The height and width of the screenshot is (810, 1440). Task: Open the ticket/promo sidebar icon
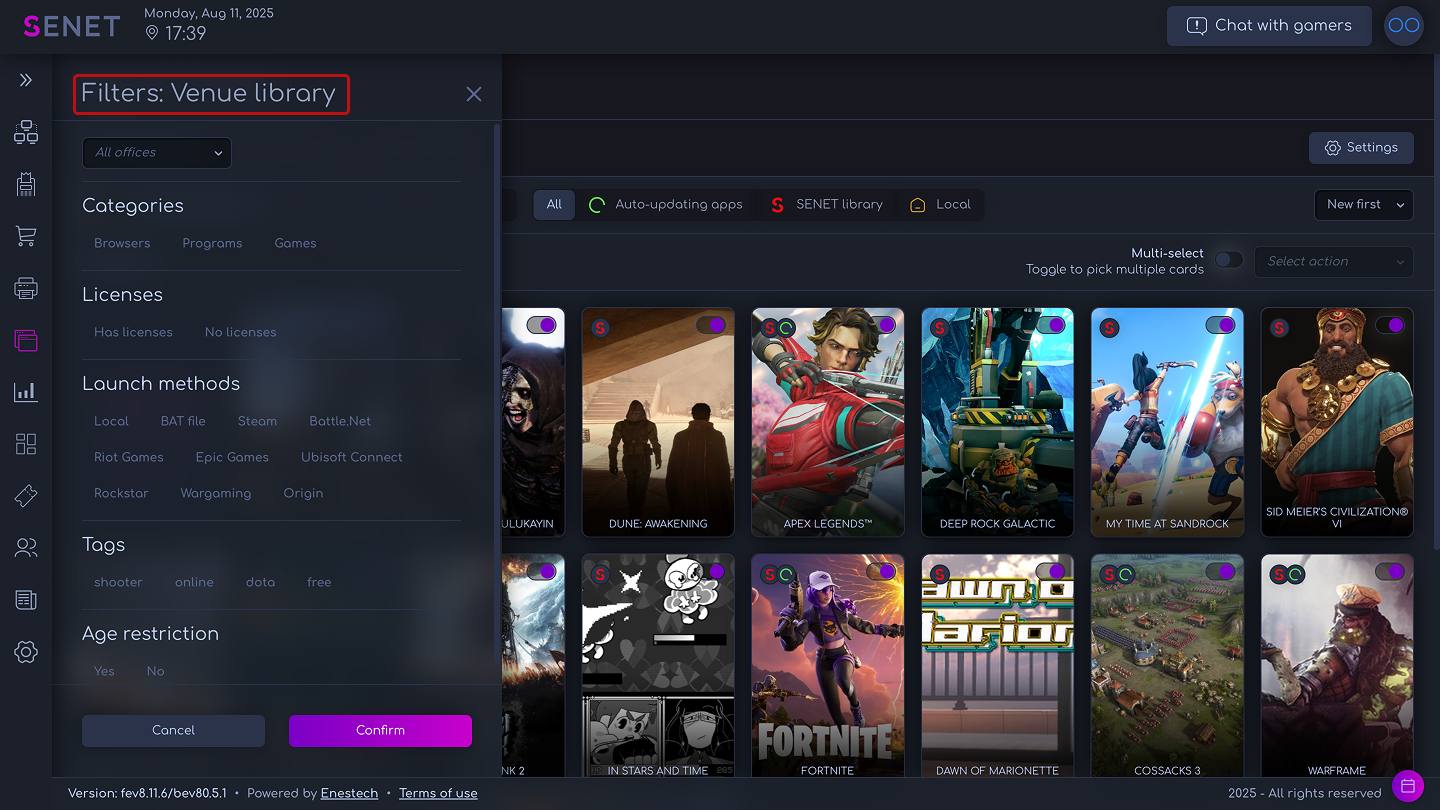[26, 496]
